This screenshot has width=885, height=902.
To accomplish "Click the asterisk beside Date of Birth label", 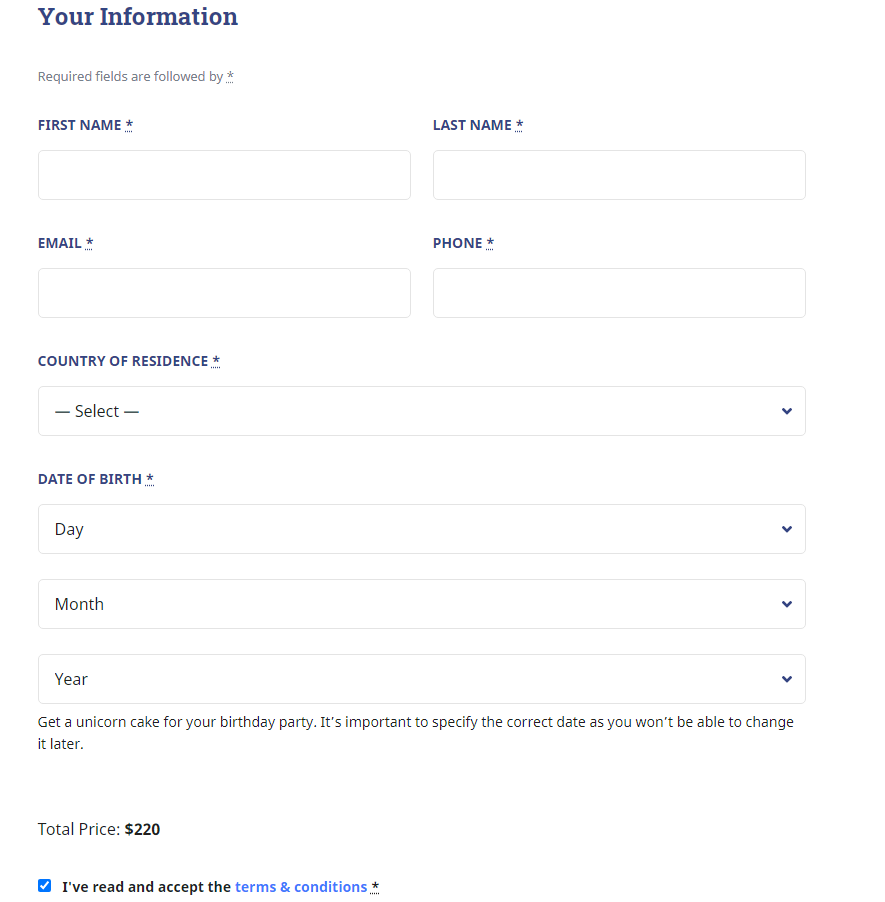I will (150, 478).
